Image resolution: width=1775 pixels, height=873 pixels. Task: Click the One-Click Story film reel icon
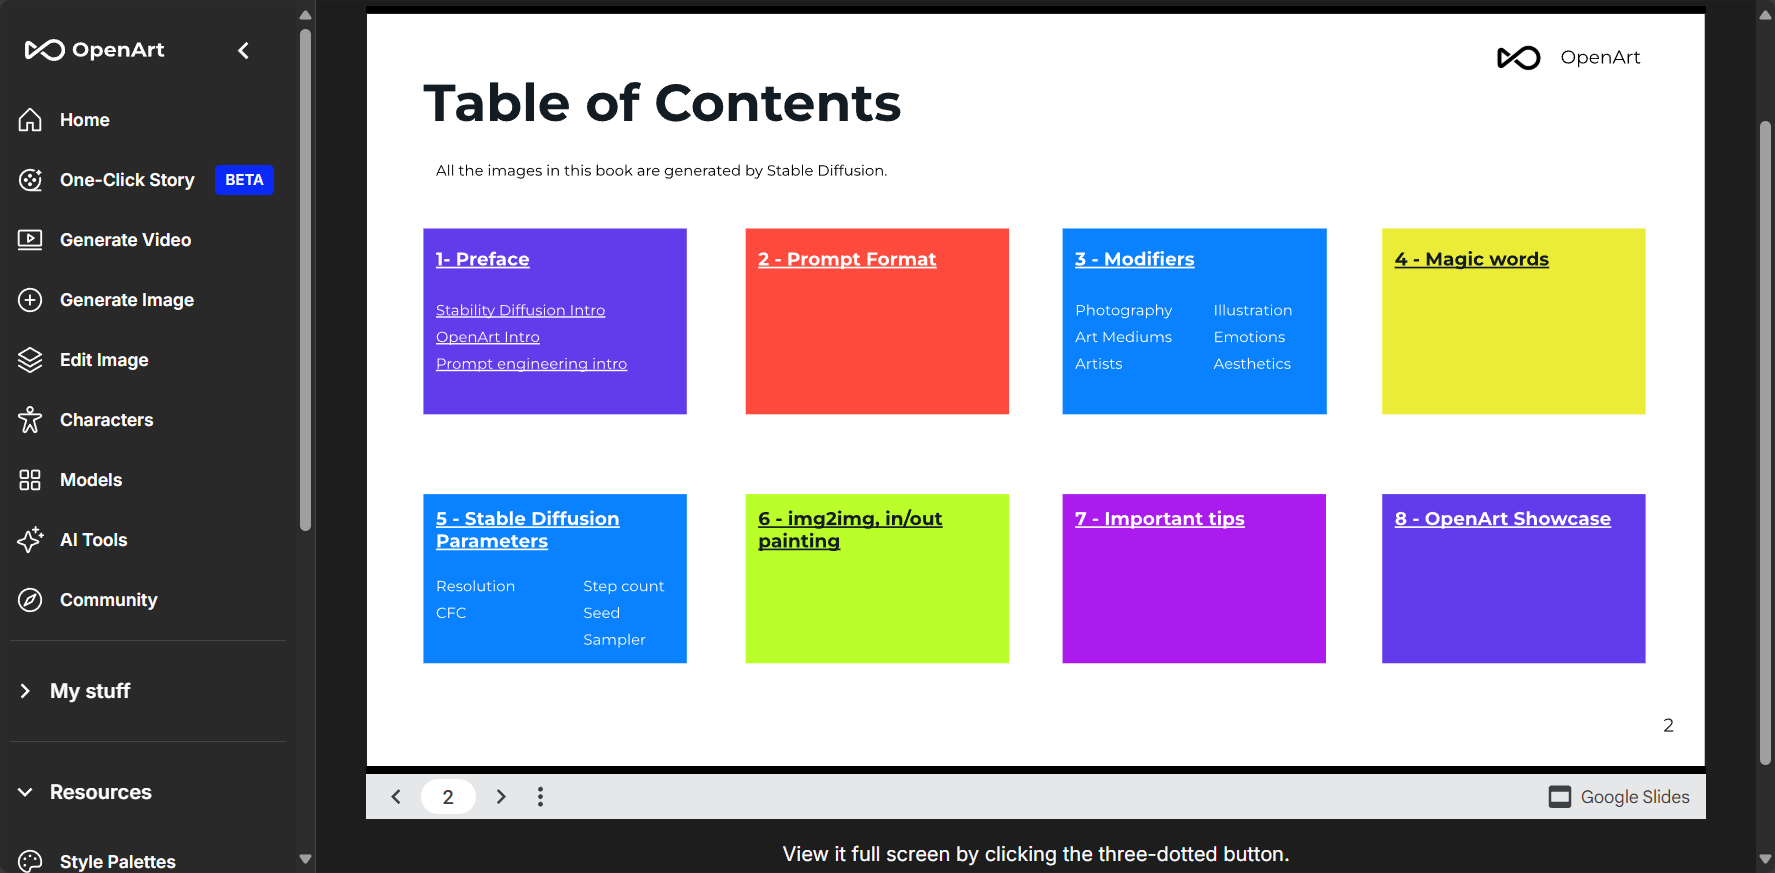click(x=30, y=180)
